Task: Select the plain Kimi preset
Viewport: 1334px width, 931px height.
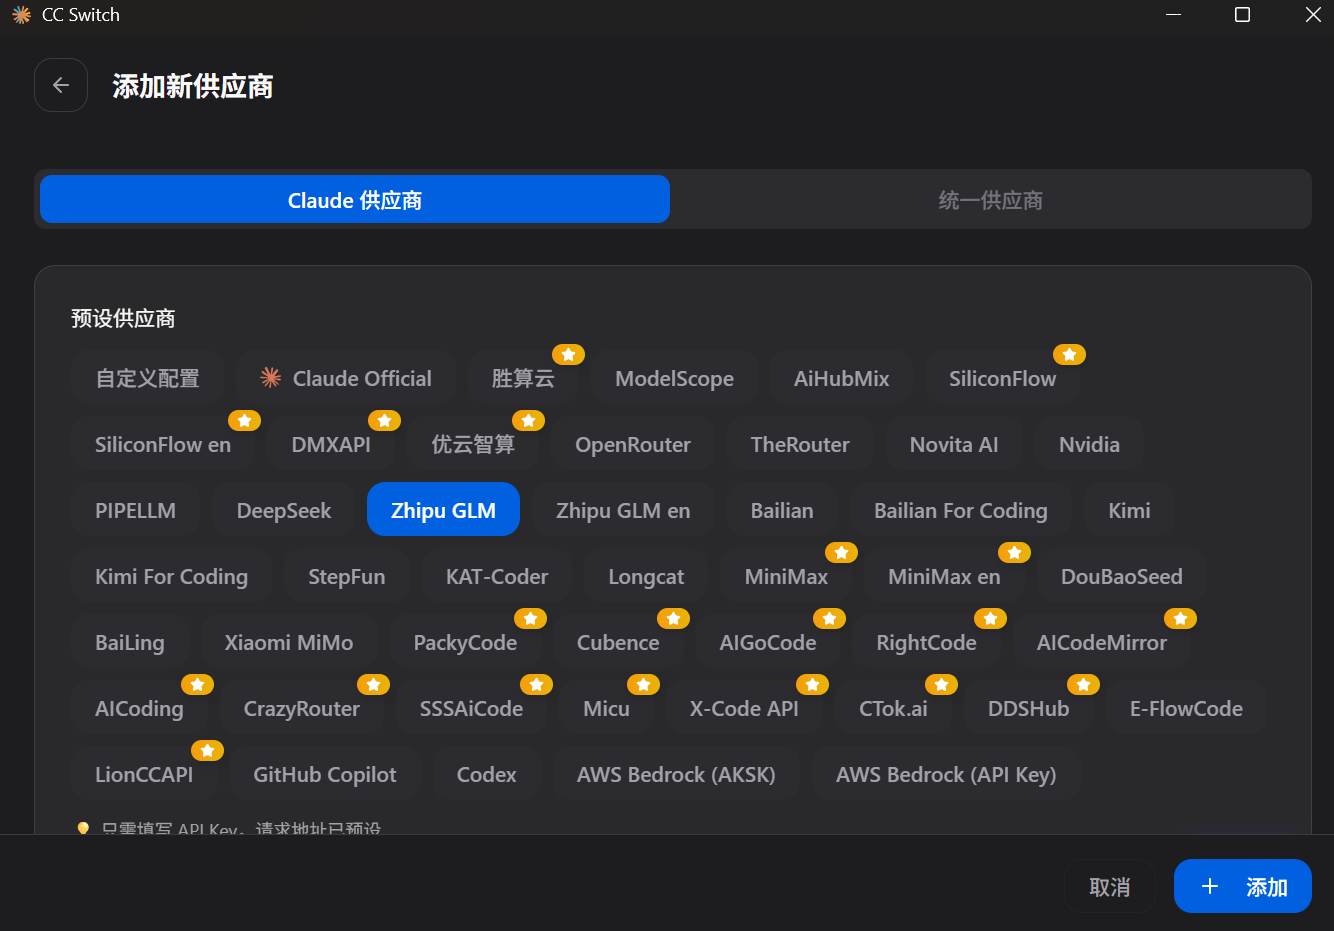Action: tap(1129, 510)
